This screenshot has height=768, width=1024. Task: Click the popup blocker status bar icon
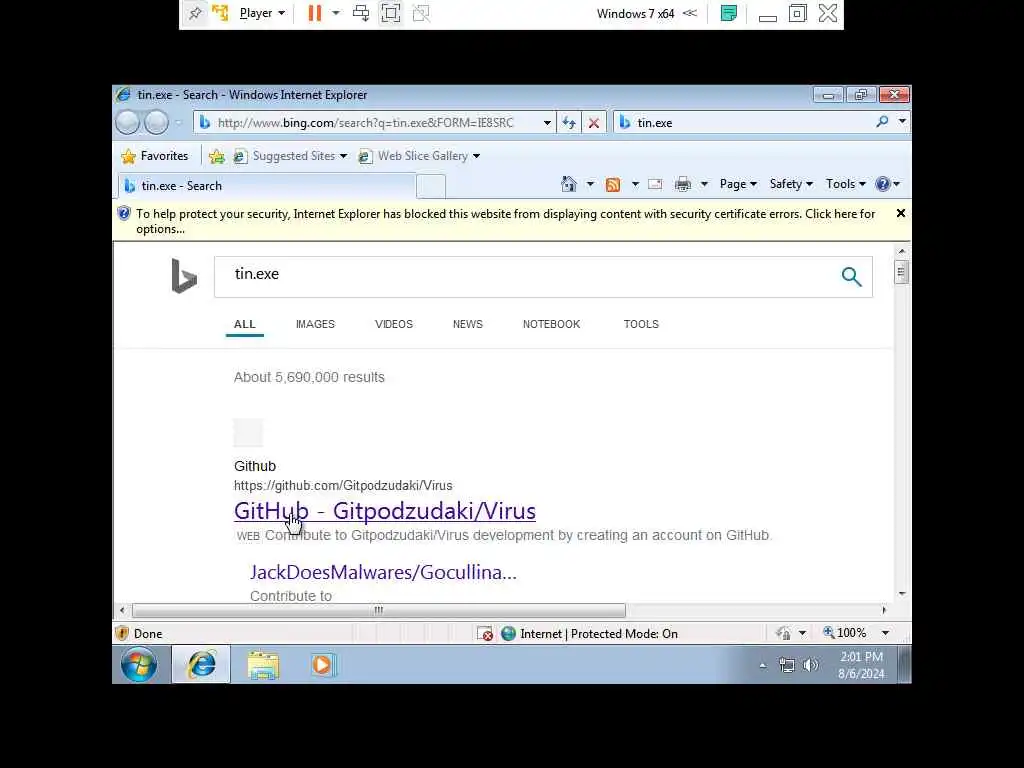coord(485,633)
